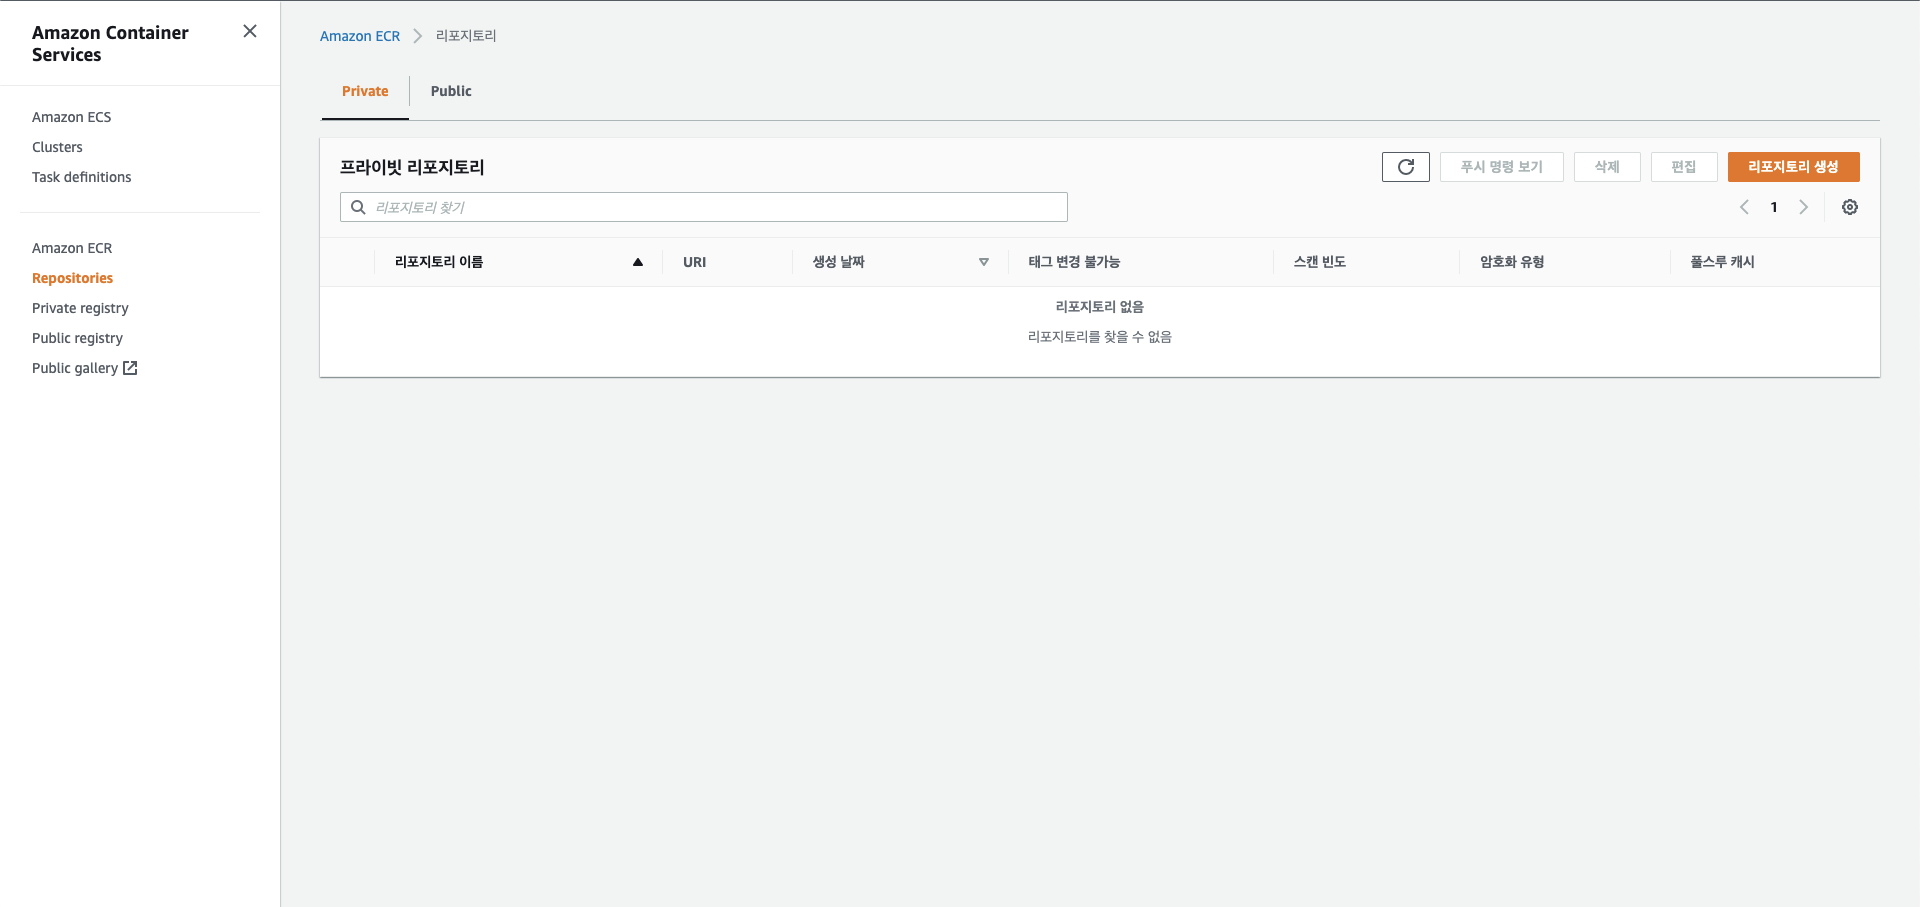Image resolution: width=1920 pixels, height=907 pixels.
Task: Close the Amazon Container Services sidebar
Action: (250, 32)
